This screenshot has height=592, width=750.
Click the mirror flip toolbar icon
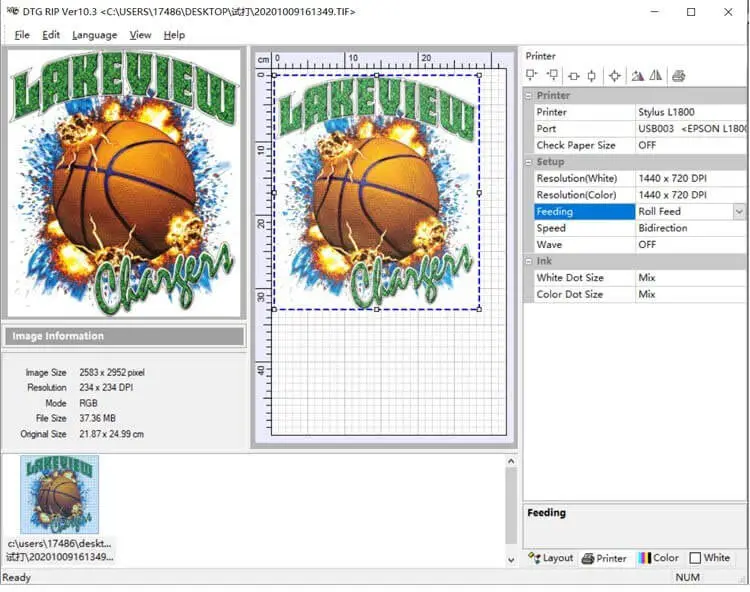[656, 75]
